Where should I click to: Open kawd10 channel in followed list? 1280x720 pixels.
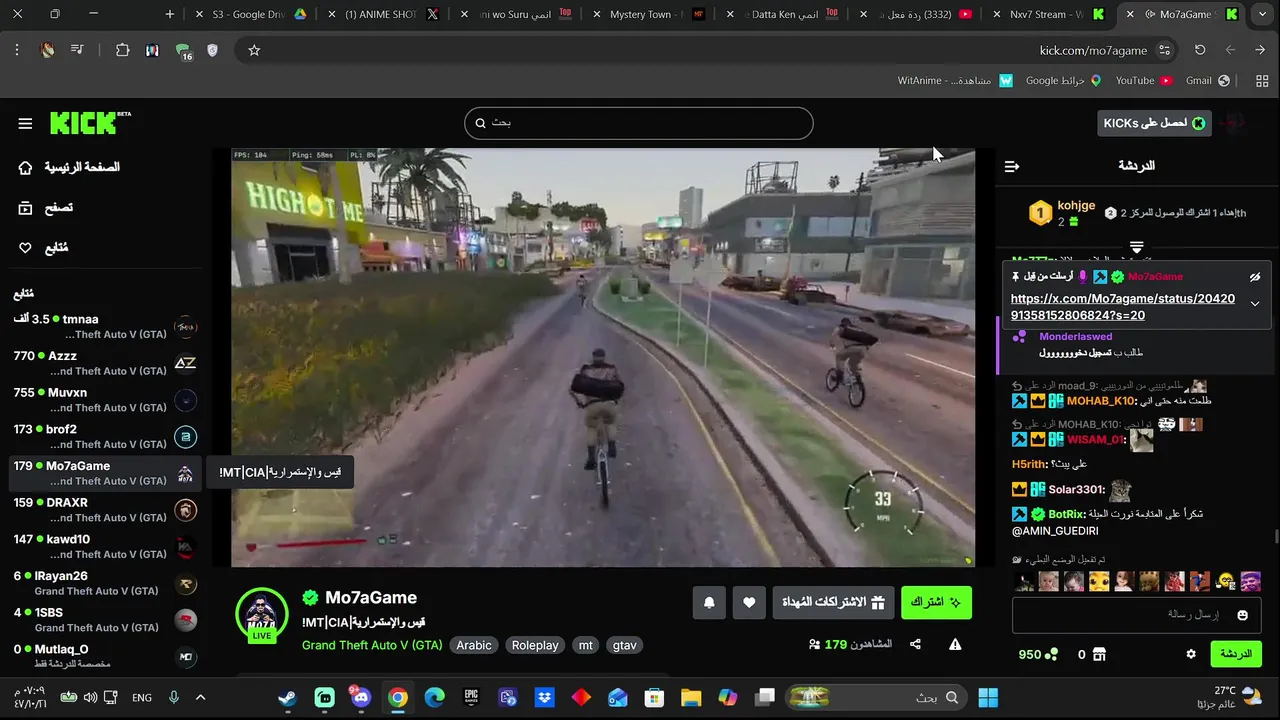pyautogui.click(x=105, y=546)
